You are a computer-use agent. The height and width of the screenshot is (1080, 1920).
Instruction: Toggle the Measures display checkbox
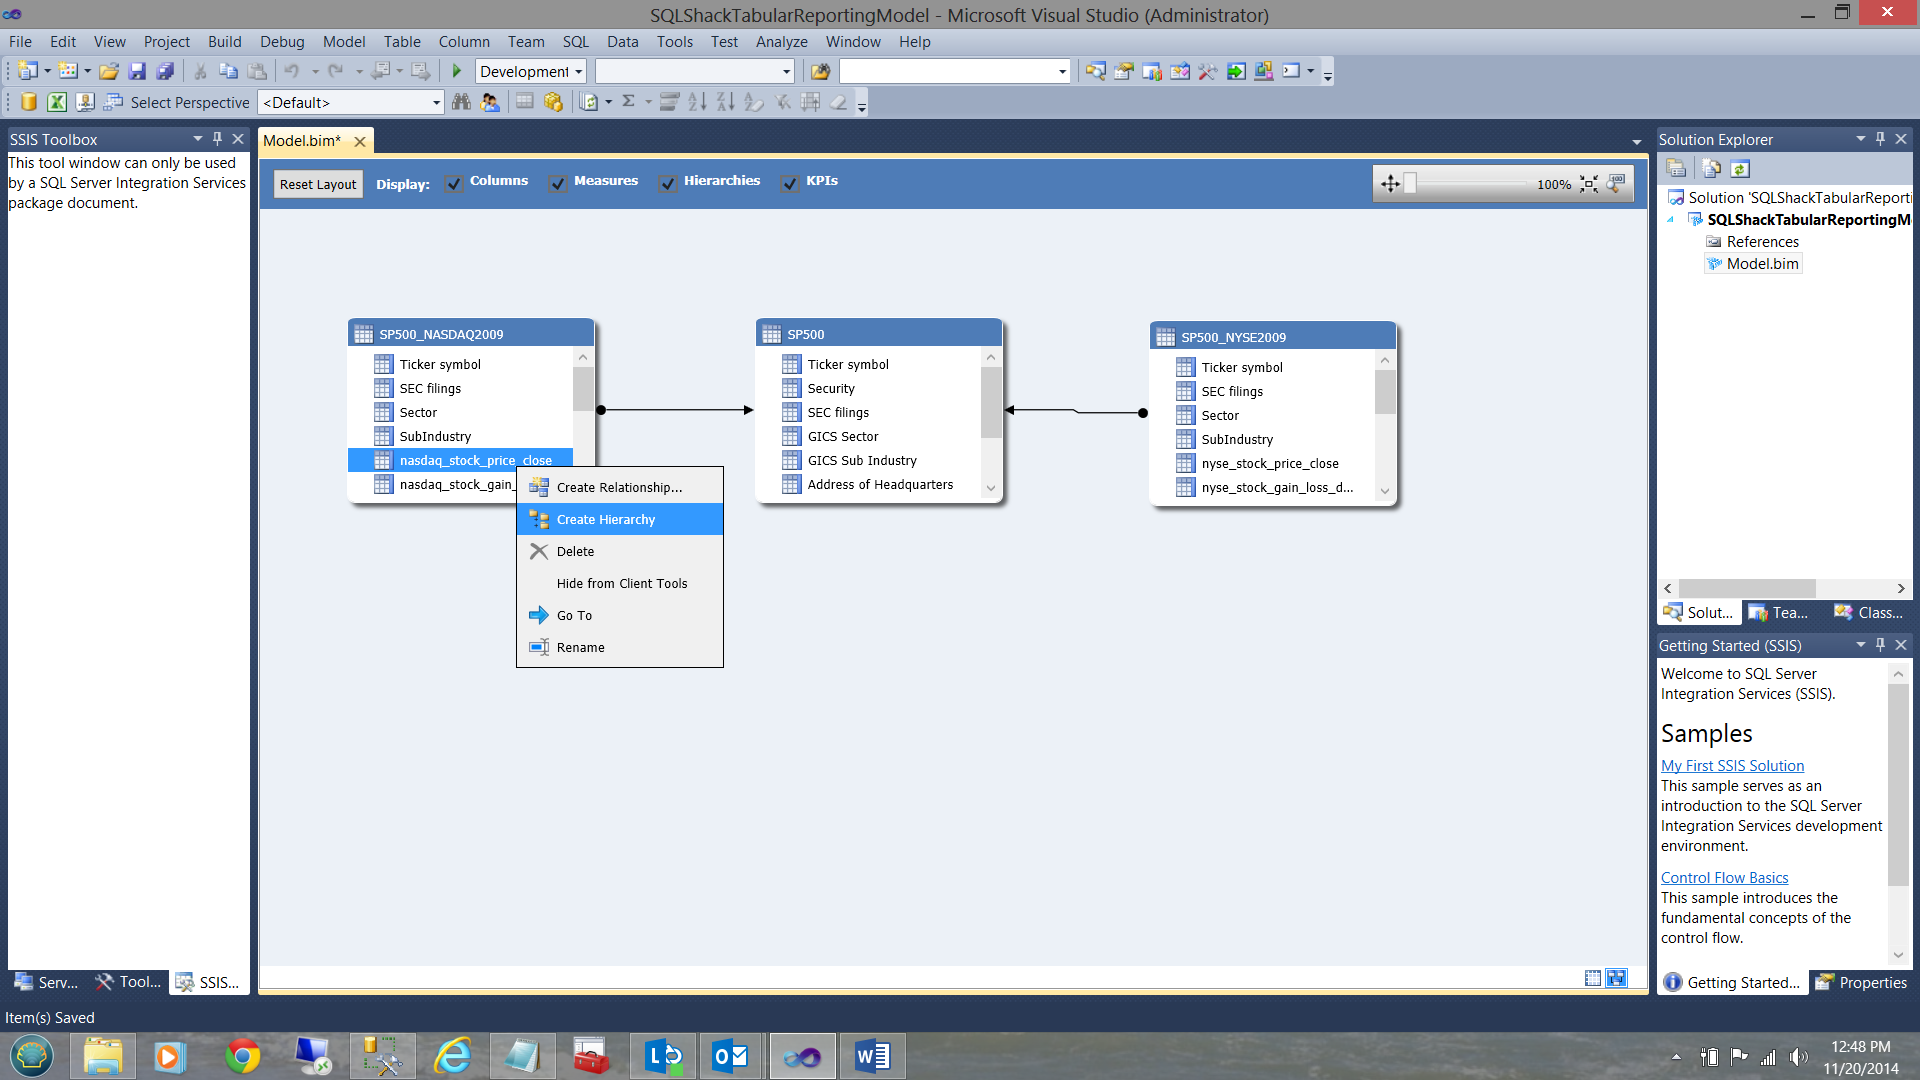[x=558, y=184]
